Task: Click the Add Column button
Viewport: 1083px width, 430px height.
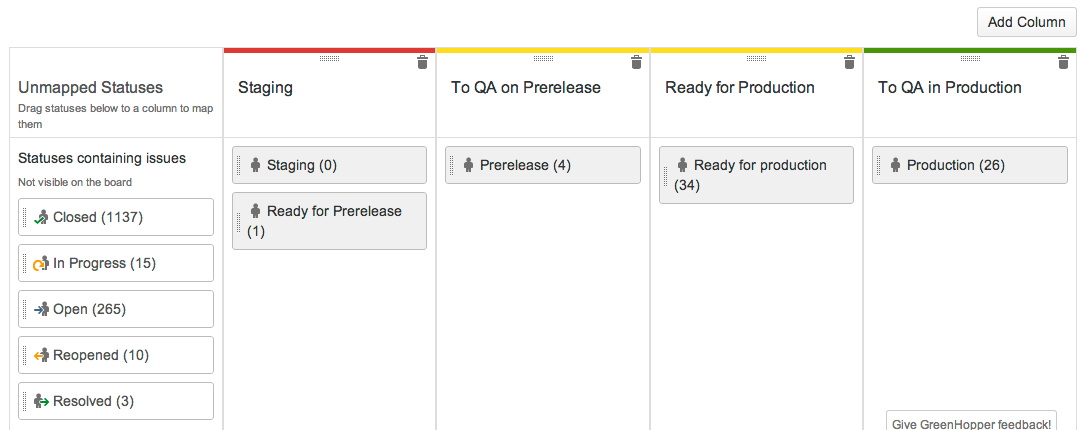Action: pos(1026,22)
